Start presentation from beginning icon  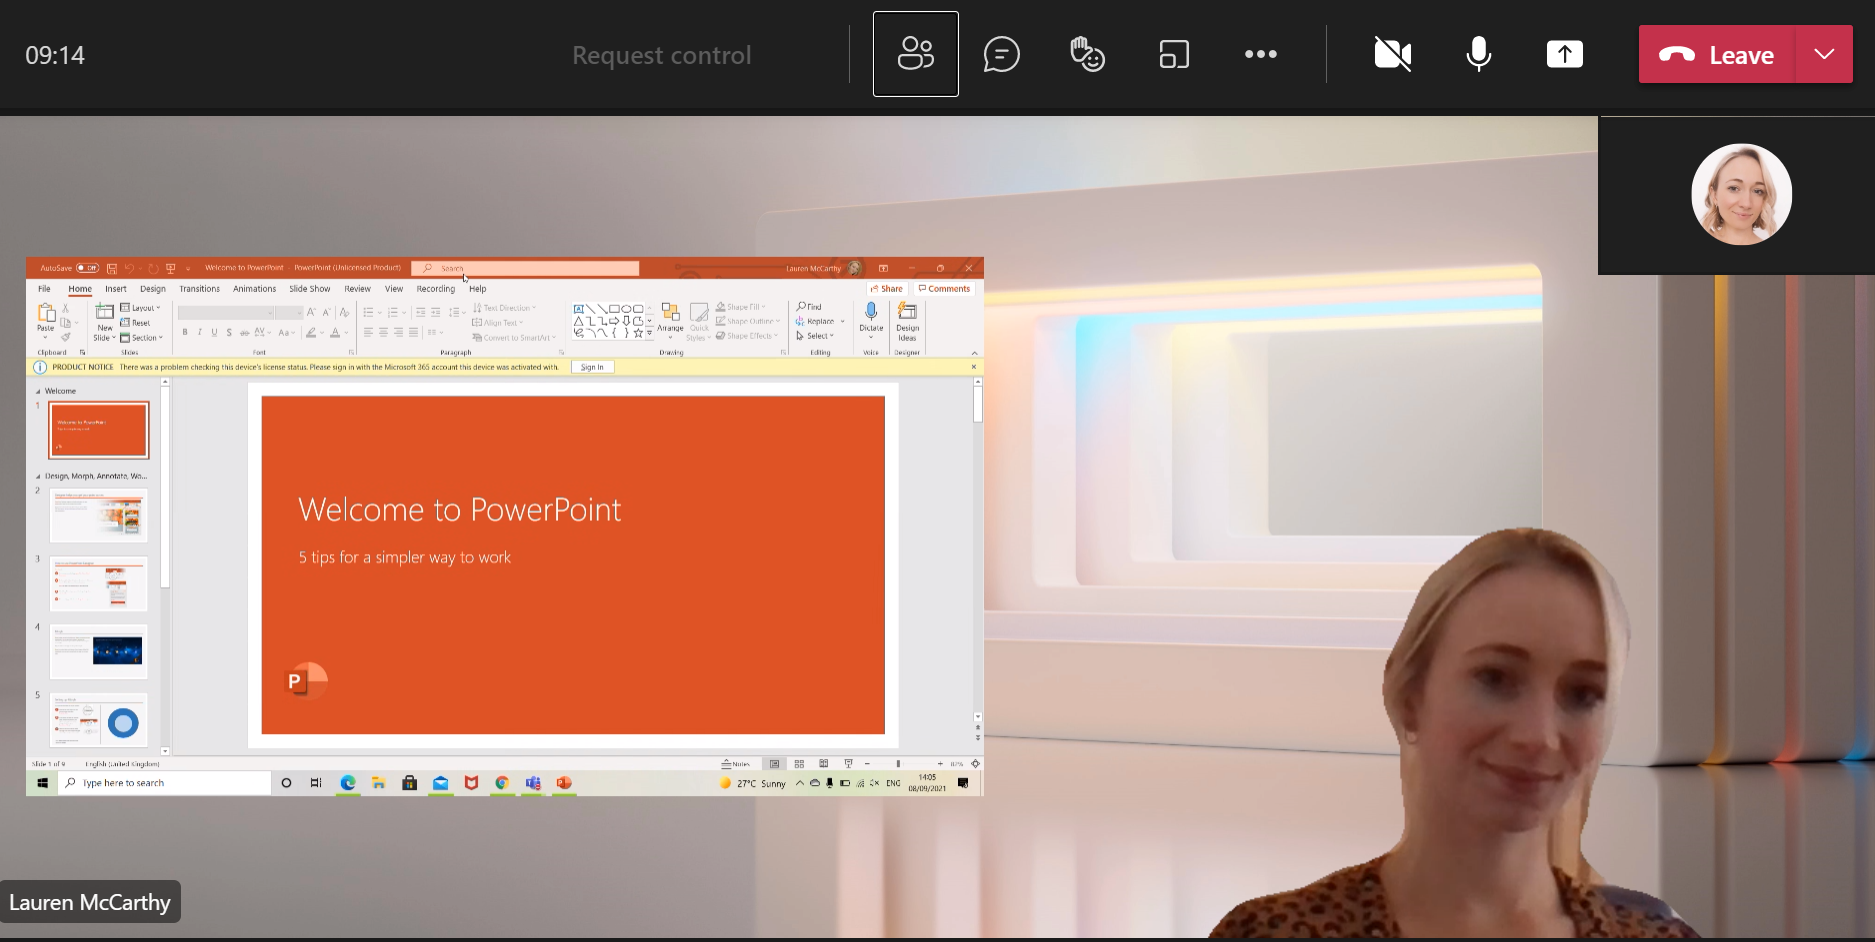click(x=171, y=268)
